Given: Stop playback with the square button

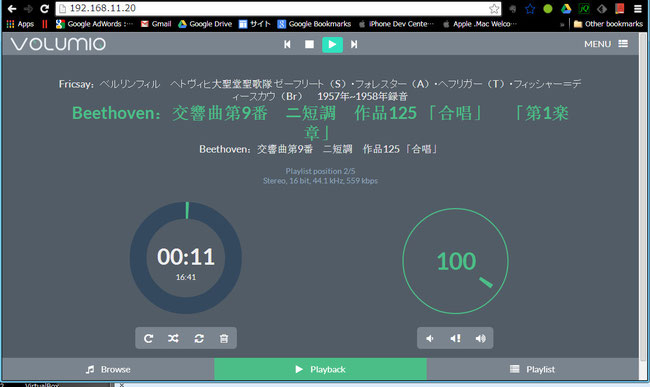Looking at the screenshot, I should click(309, 44).
